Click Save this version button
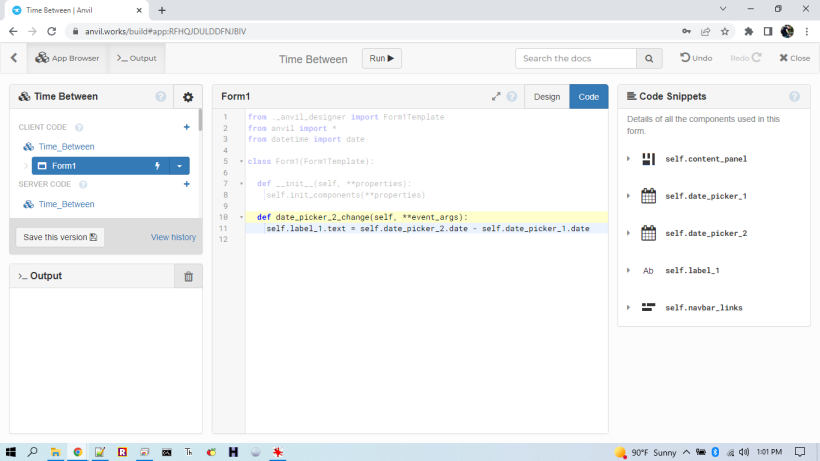This screenshot has width=820, height=461. [x=60, y=237]
